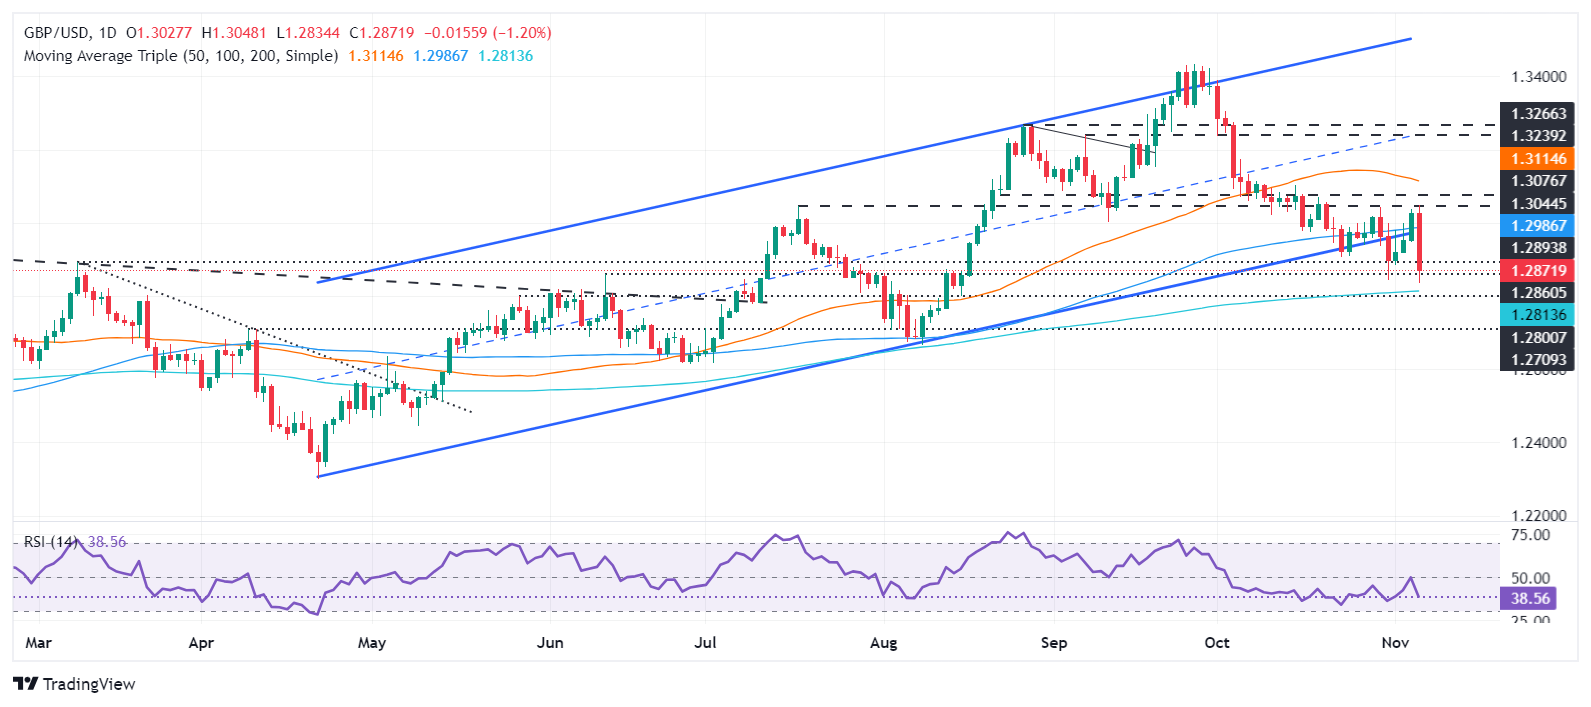Click the 1.30445 level tag on price axis
Image resolution: width=1591 pixels, height=707 pixels.
pos(1537,204)
